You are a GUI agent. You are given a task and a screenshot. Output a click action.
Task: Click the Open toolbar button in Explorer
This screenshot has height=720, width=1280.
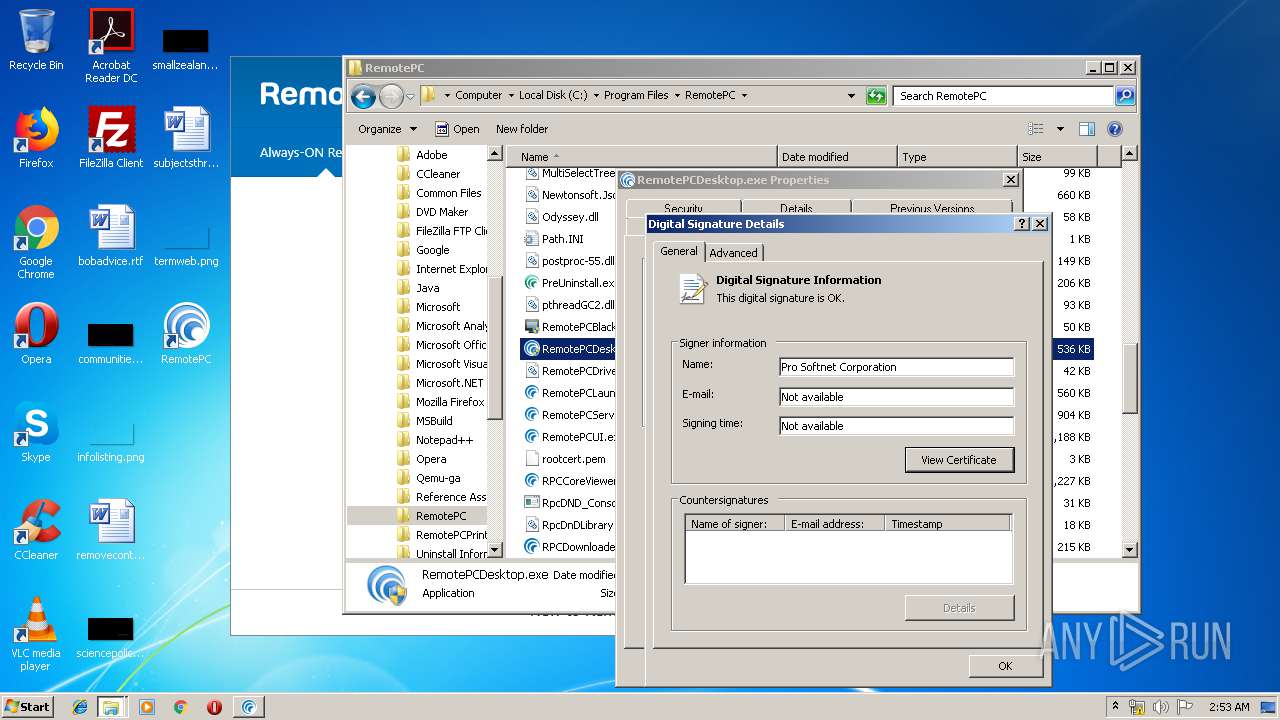tap(457, 129)
